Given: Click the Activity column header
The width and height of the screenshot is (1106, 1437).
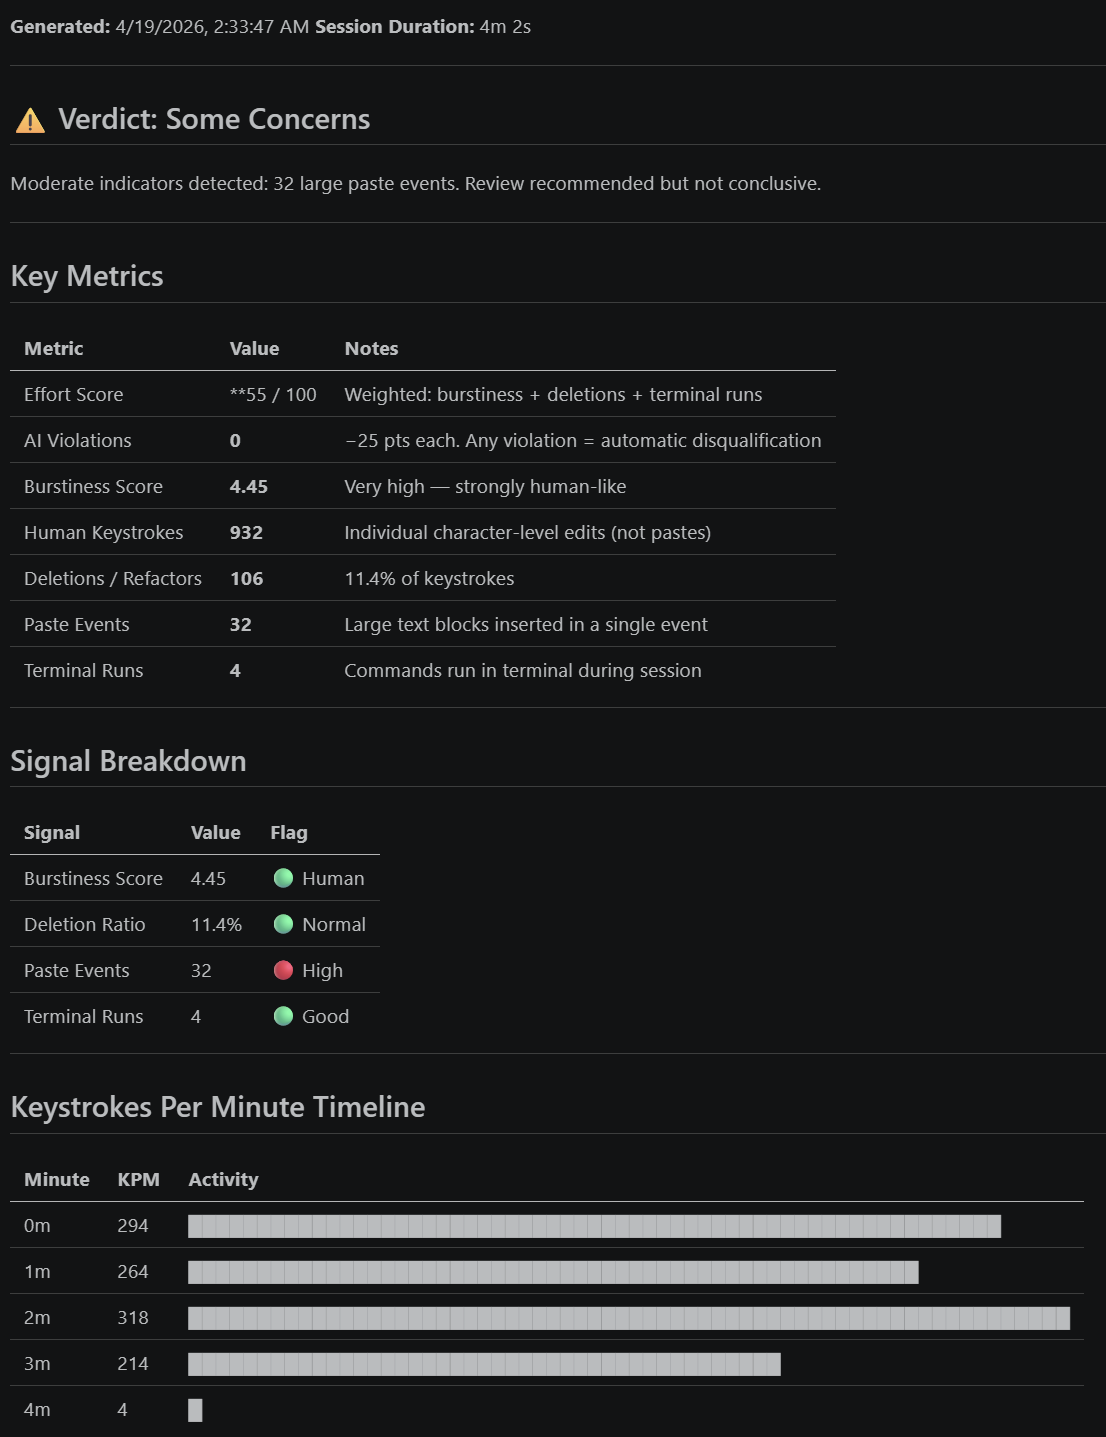Looking at the screenshot, I should [x=223, y=1179].
